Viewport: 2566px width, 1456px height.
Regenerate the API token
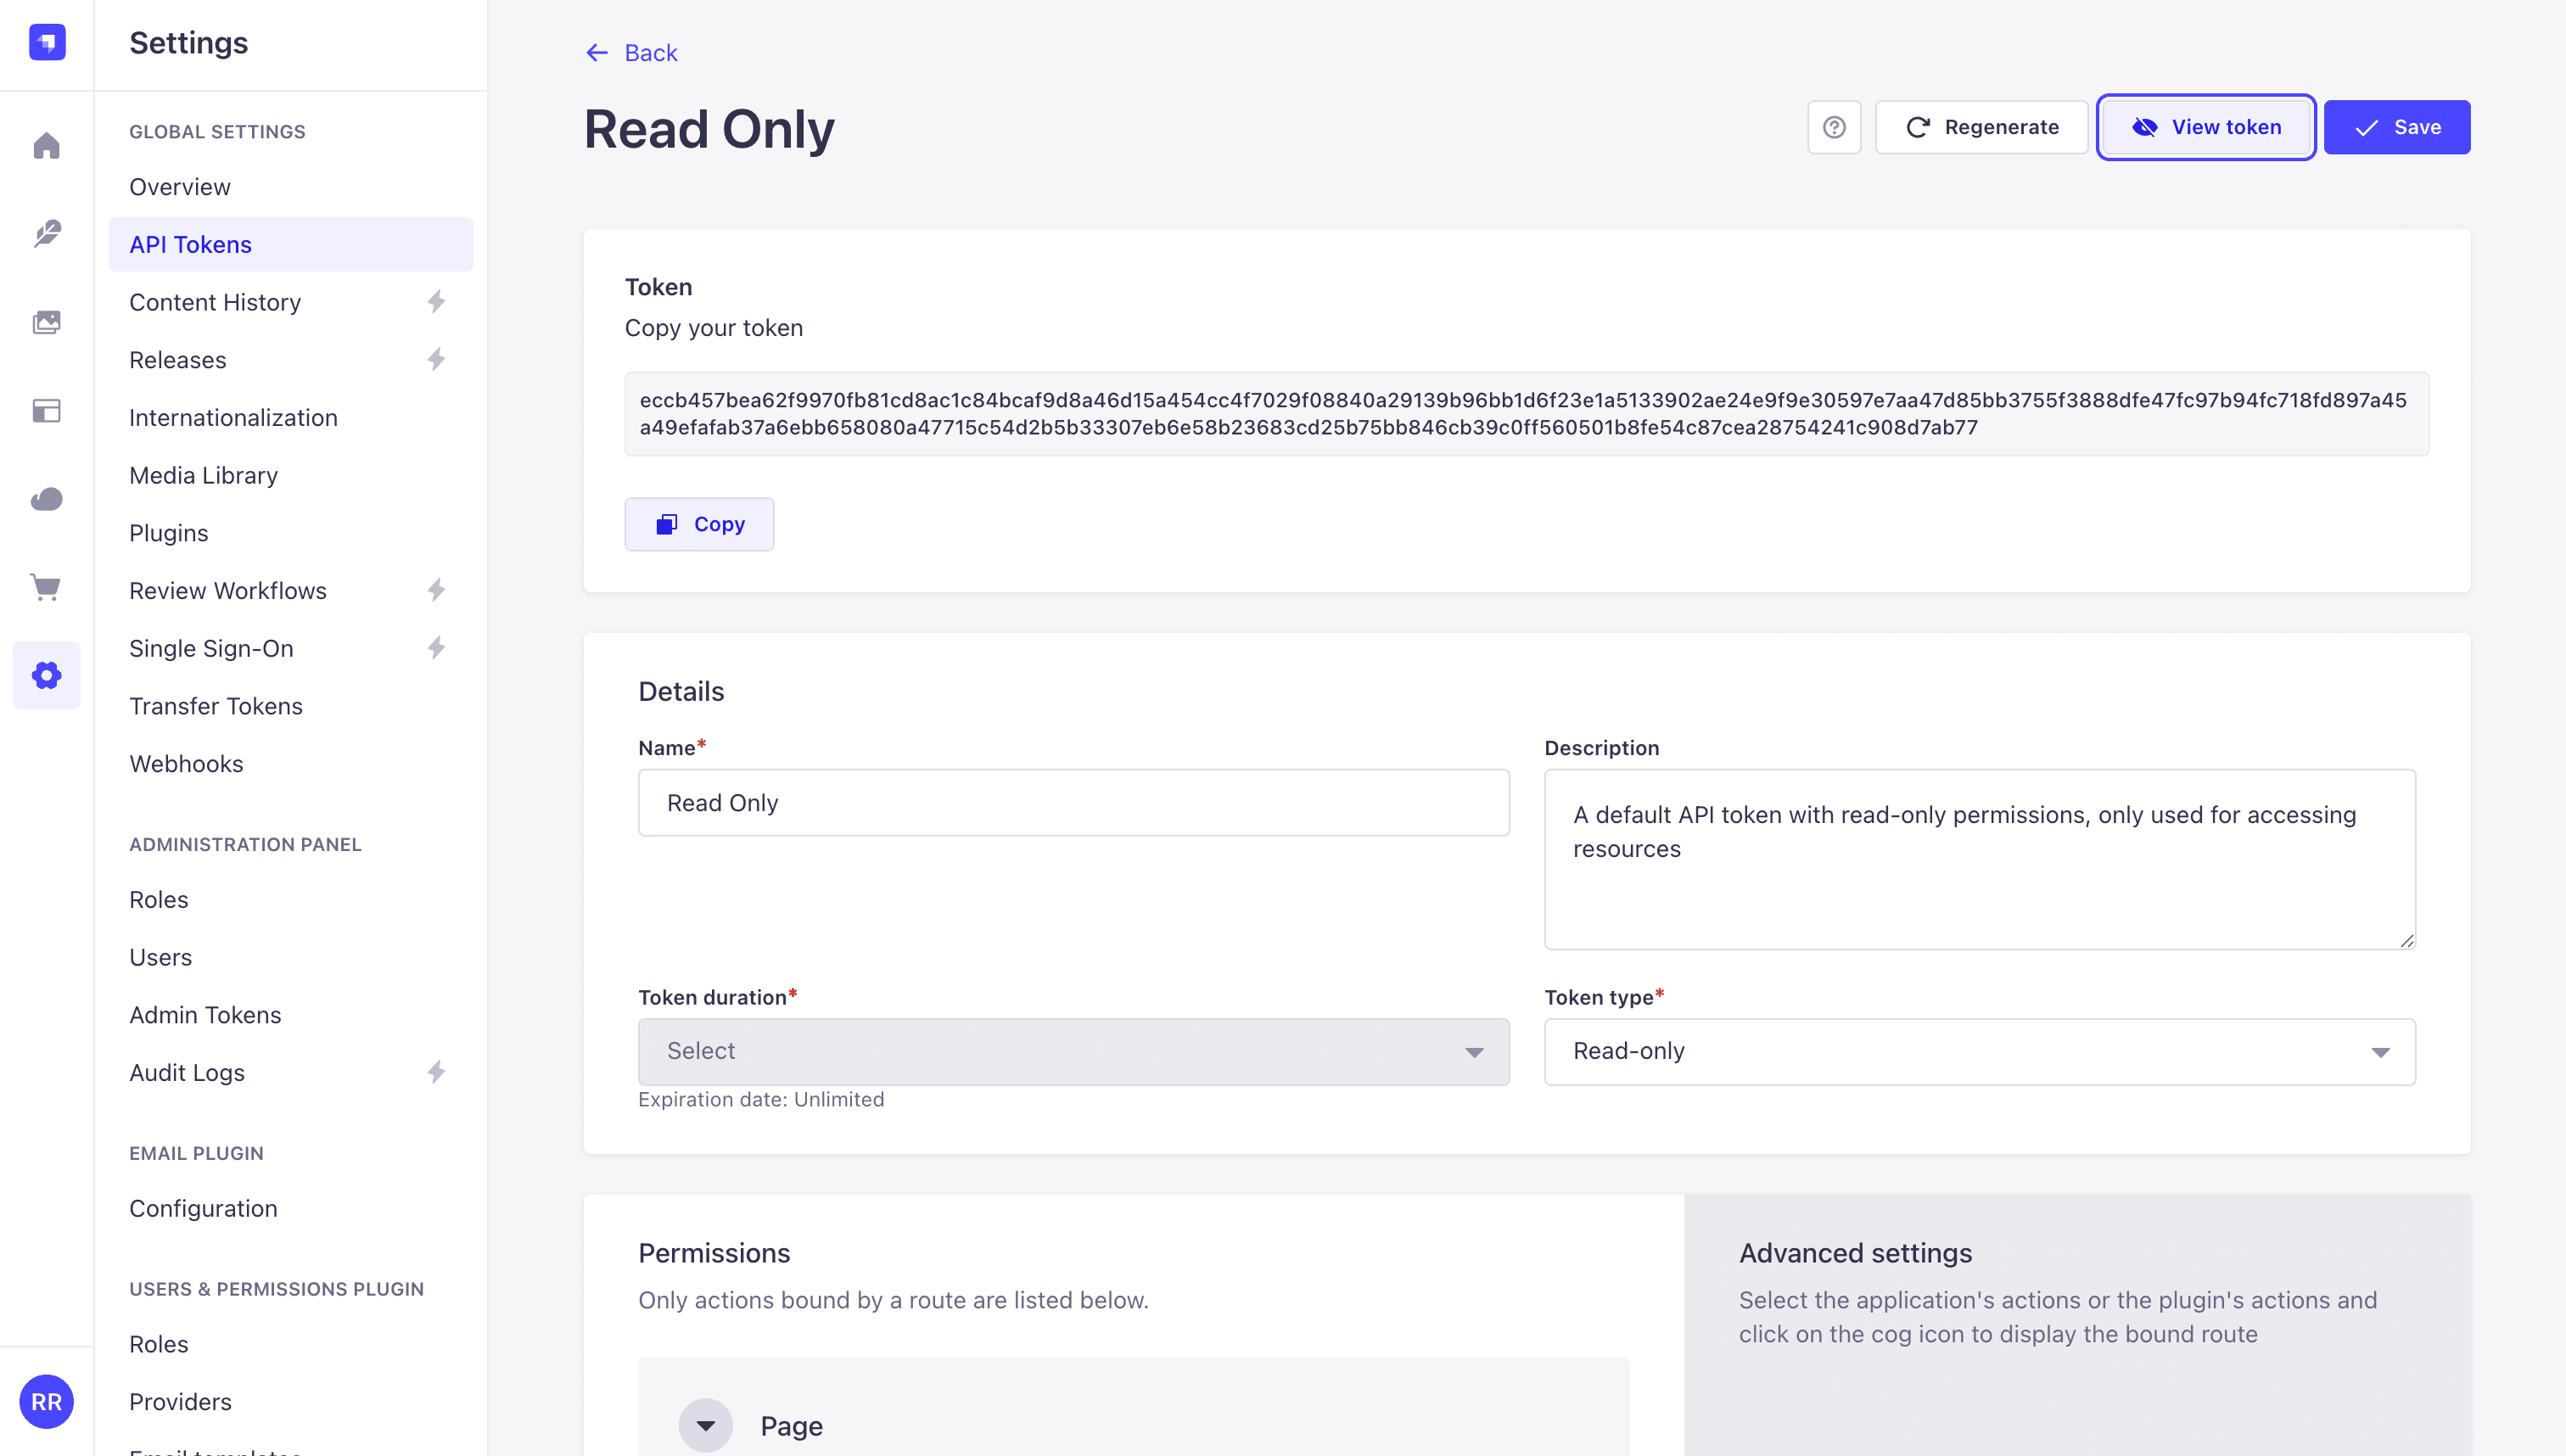pyautogui.click(x=1981, y=127)
